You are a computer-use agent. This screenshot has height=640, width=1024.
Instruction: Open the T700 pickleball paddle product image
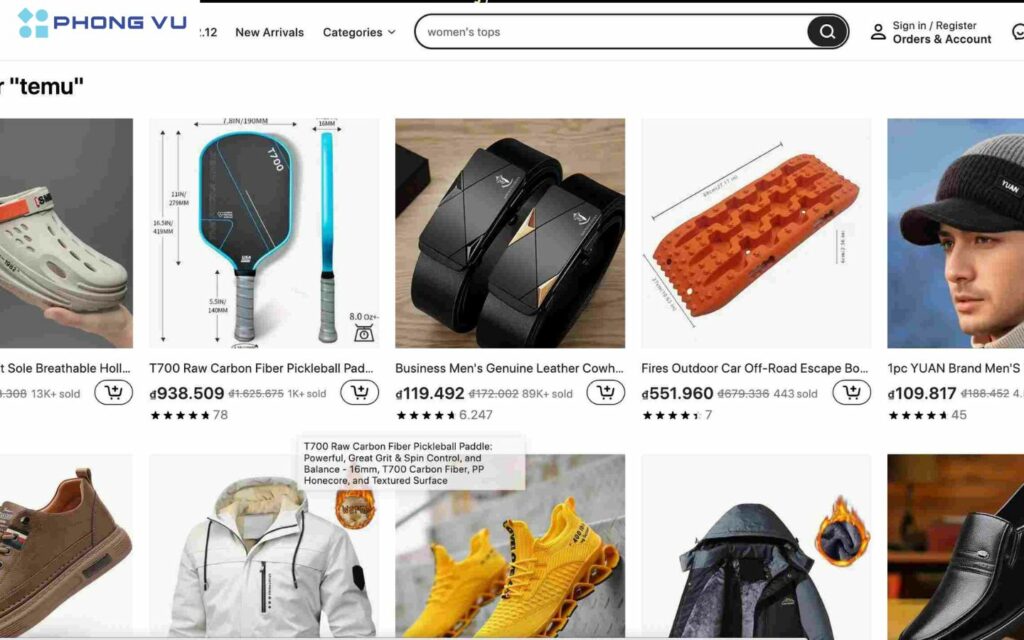pos(264,233)
